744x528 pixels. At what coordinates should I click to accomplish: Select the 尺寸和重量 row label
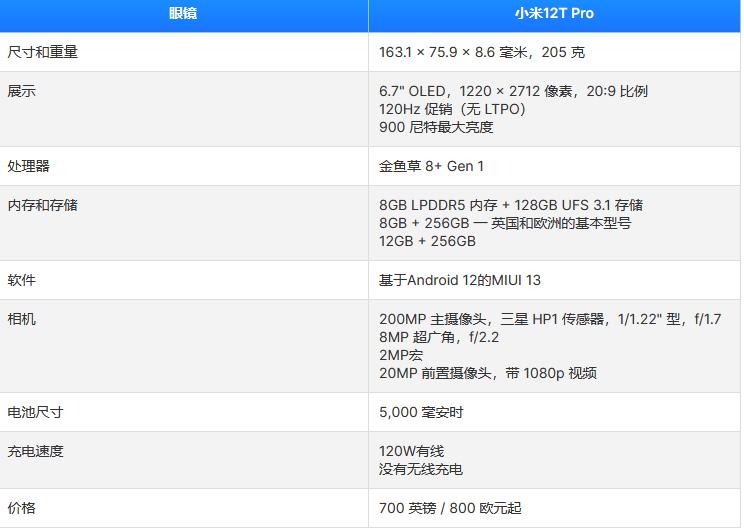tap(43, 52)
